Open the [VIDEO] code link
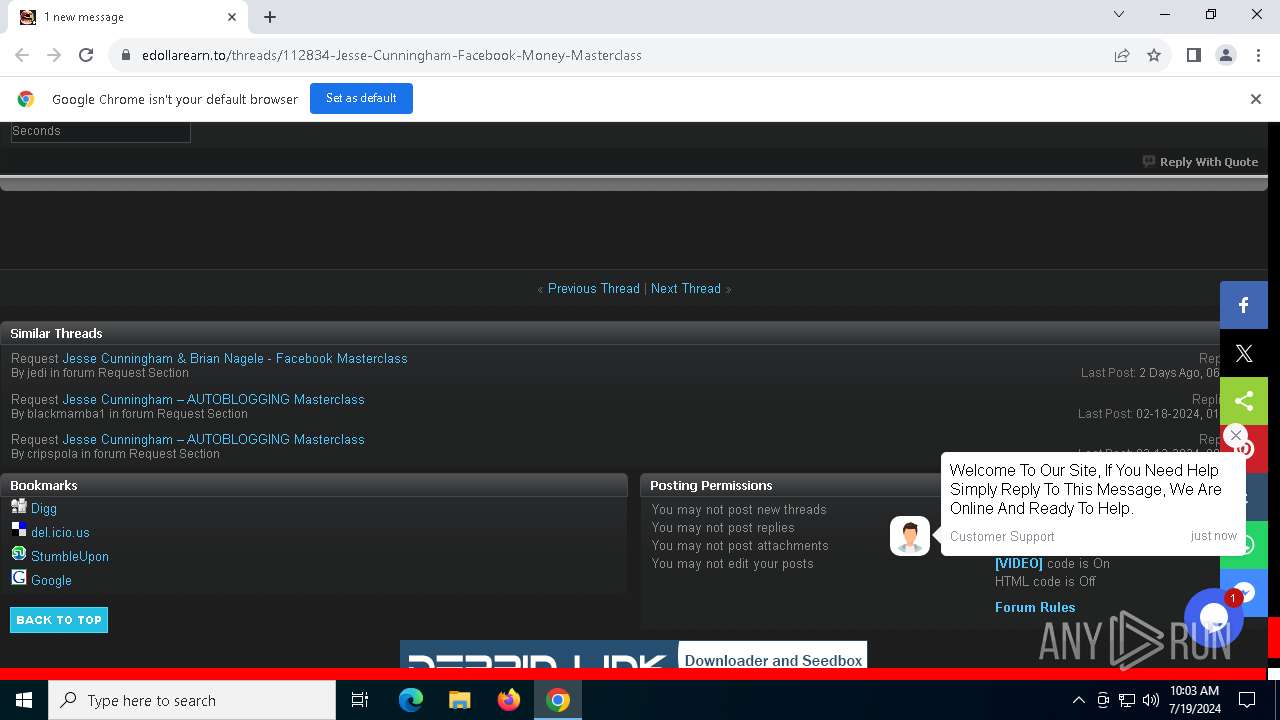The width and height of the screenshot is (1280, 720). 1018,563
